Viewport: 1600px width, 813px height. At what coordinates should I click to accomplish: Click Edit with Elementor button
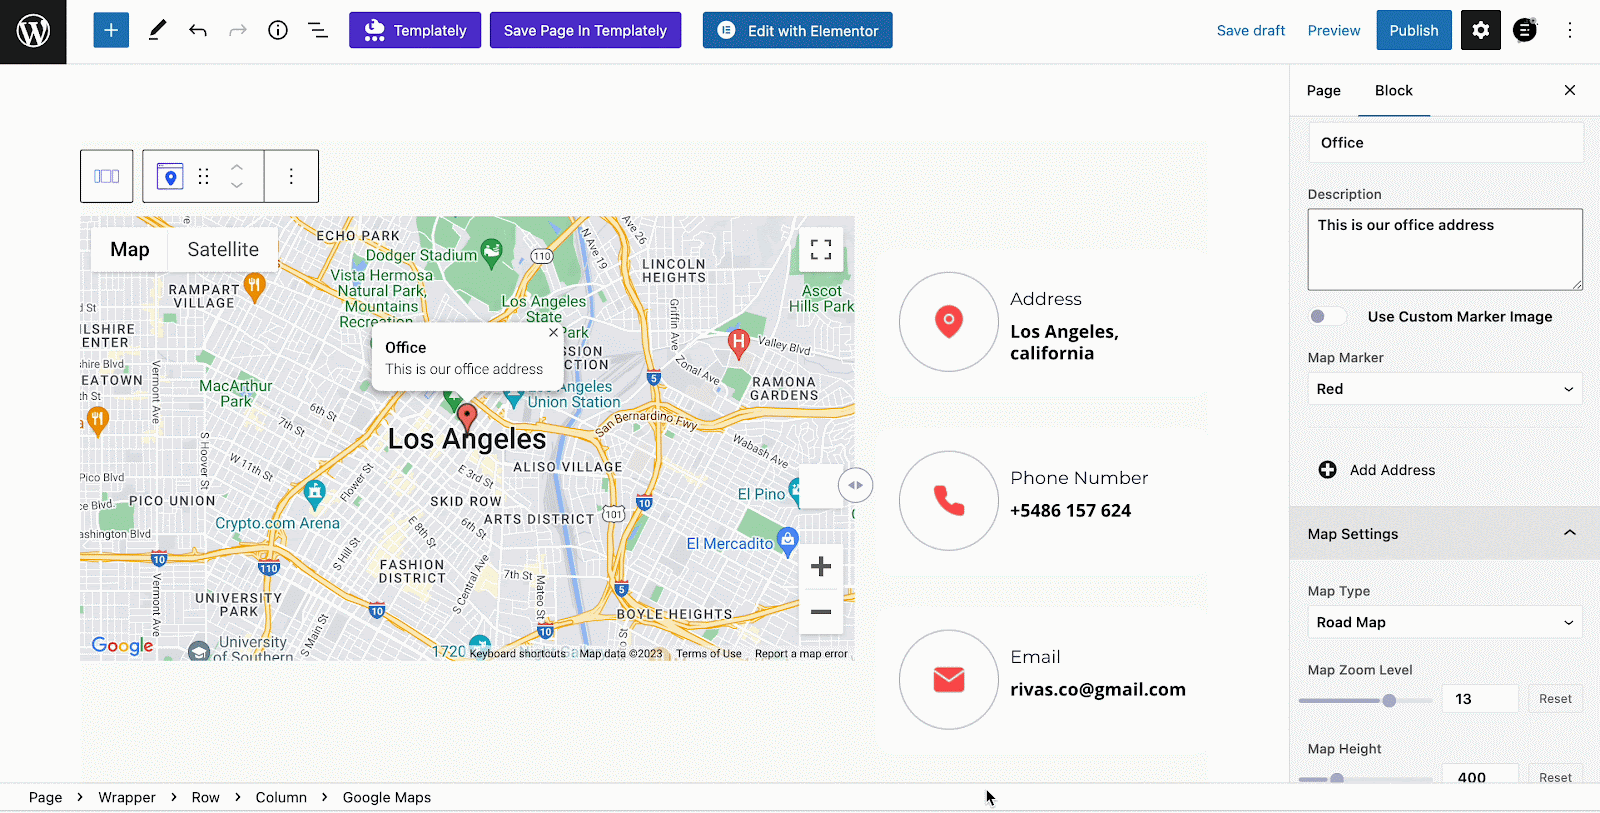[x=797, y=30]
